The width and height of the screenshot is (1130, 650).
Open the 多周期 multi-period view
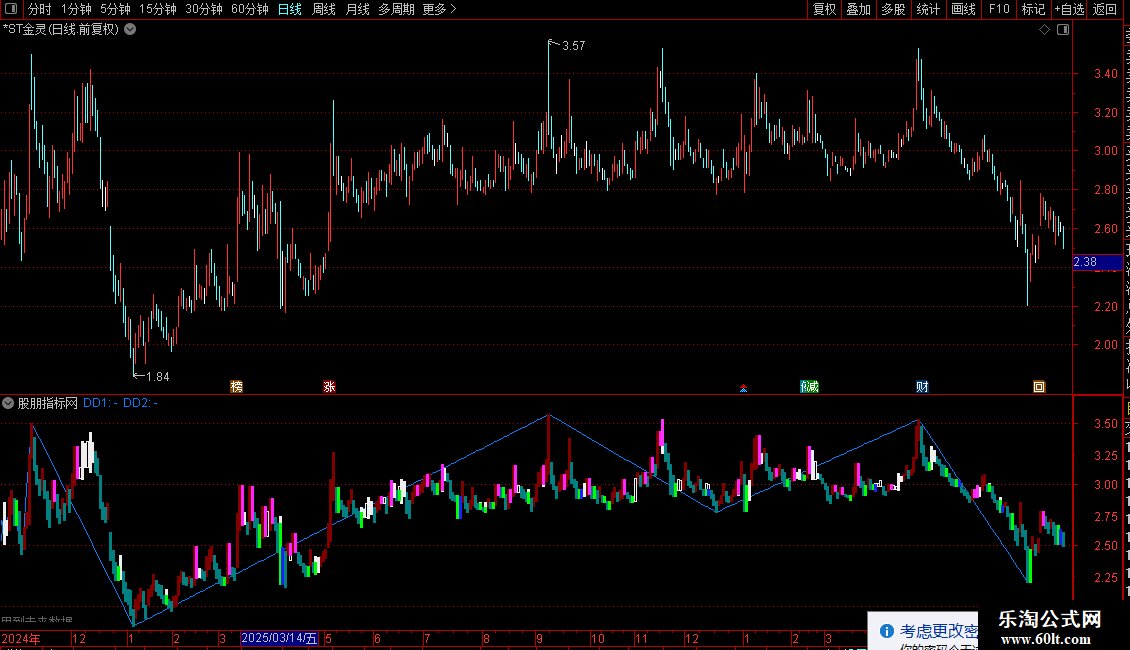[396, 9]
